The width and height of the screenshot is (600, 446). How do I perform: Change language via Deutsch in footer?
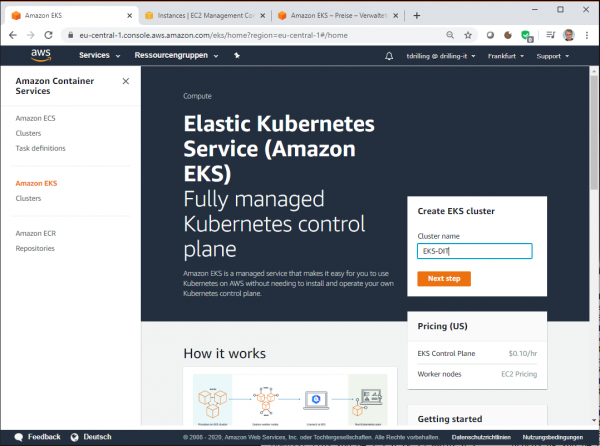97,437
